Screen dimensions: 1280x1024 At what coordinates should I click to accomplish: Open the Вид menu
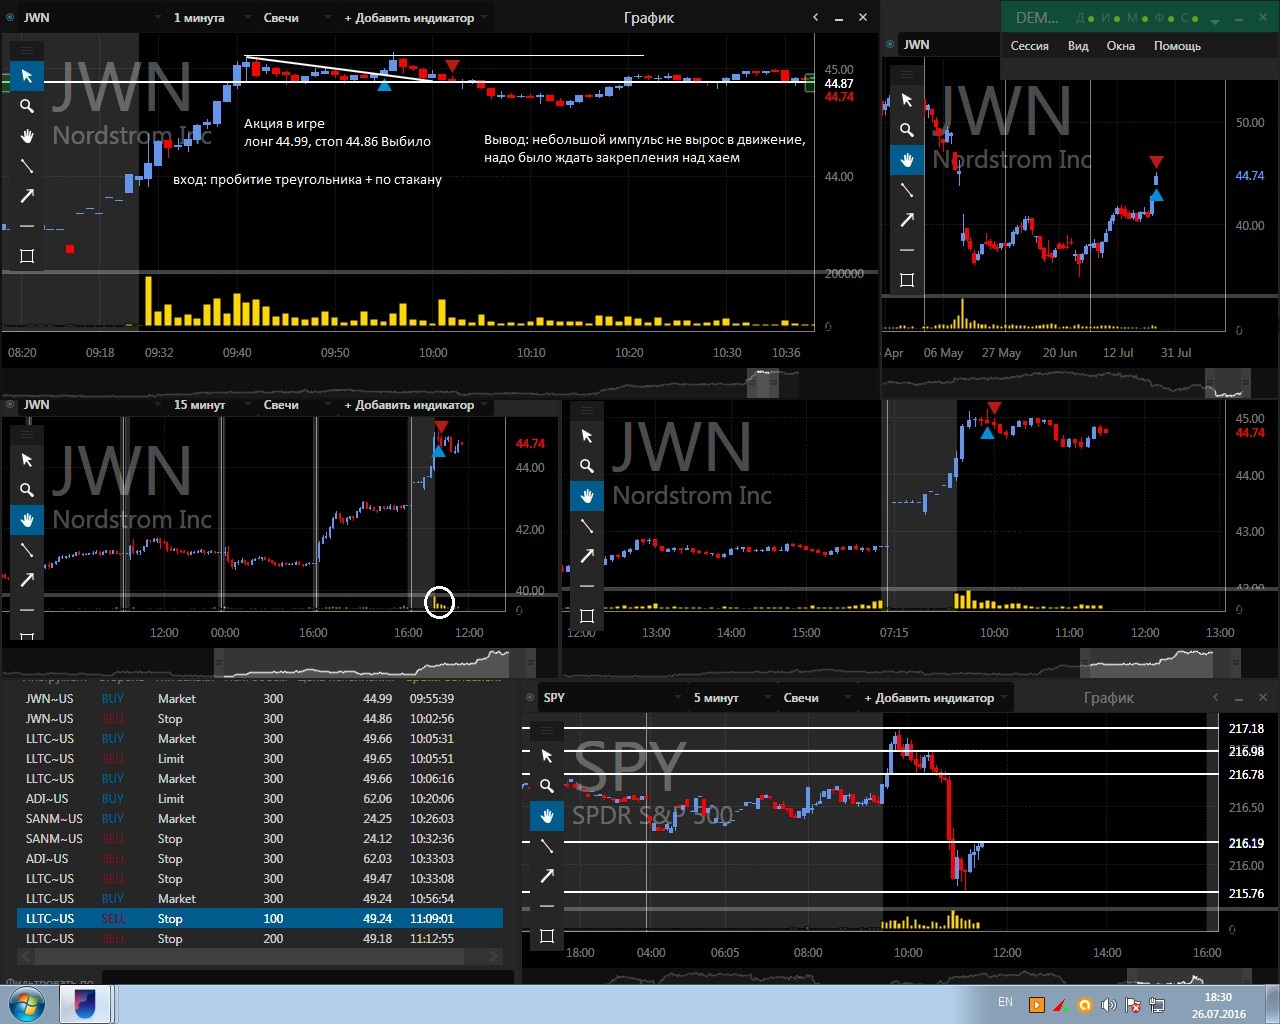point(1078,46)
